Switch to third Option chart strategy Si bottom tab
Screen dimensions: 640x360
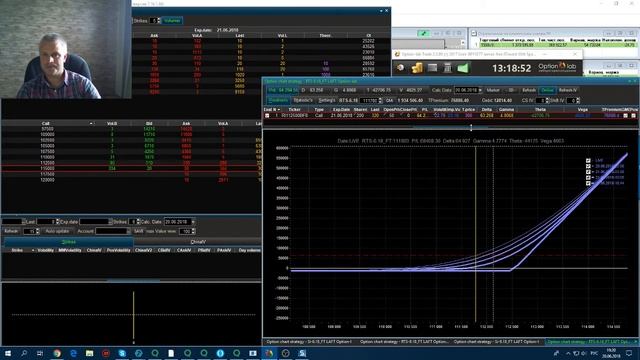coord(497,342)
